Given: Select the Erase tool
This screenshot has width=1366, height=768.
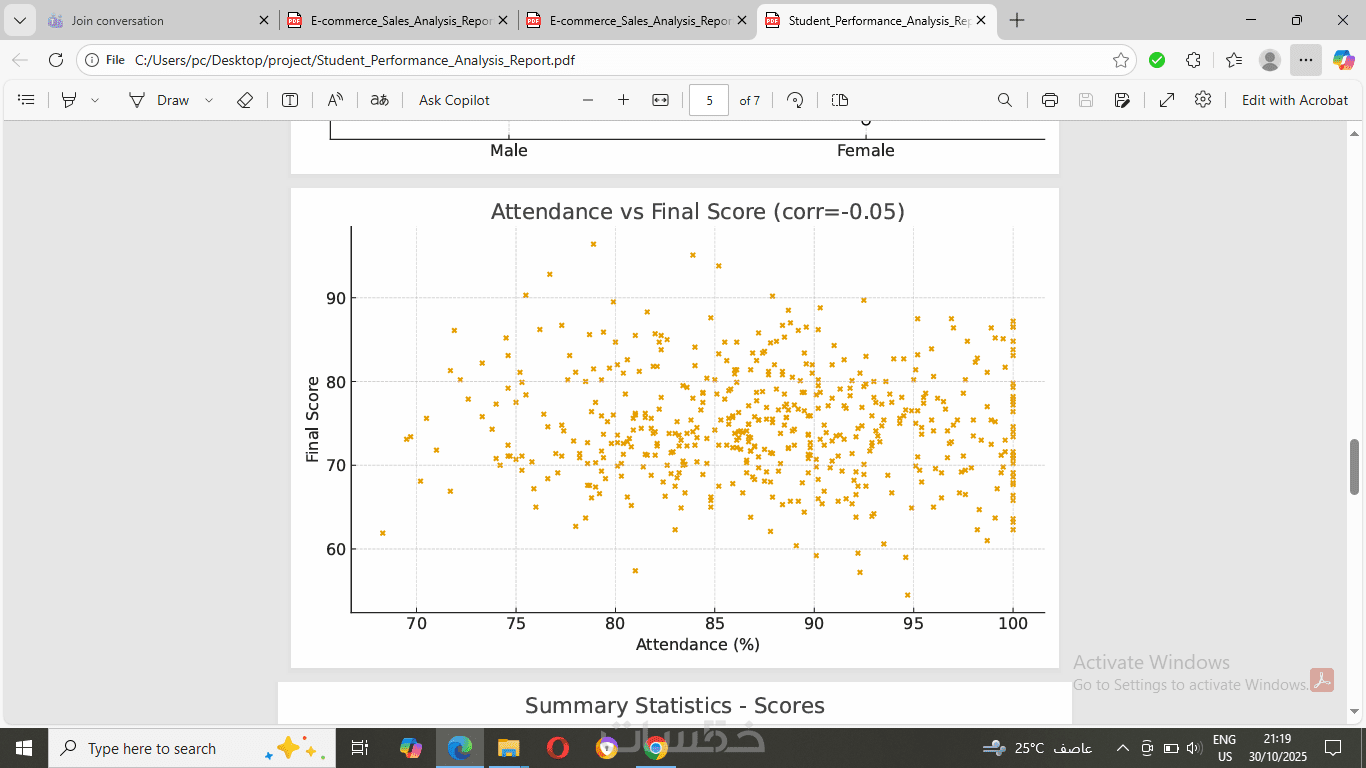Looking at the screenshot, I should click(x=245, y=100).
